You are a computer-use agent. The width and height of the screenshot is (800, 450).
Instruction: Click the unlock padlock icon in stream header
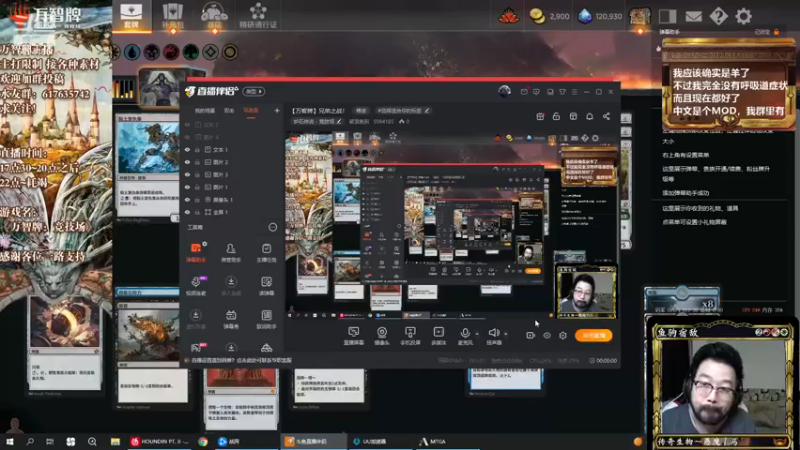point(556,116)
